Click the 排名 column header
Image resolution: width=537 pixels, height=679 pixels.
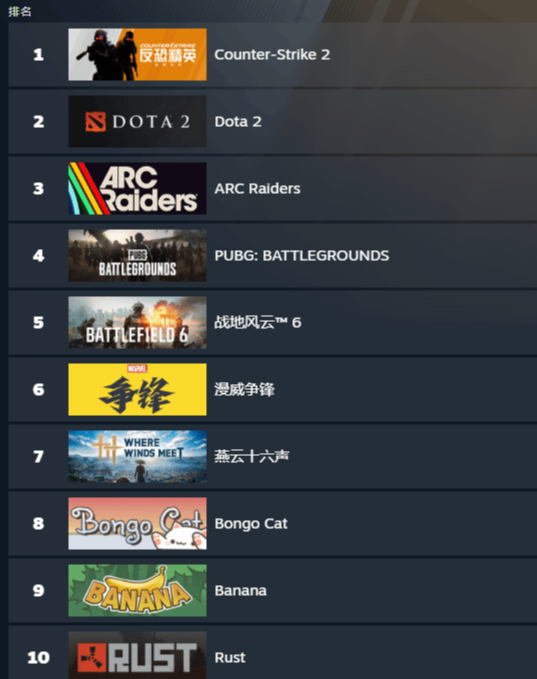20,11
